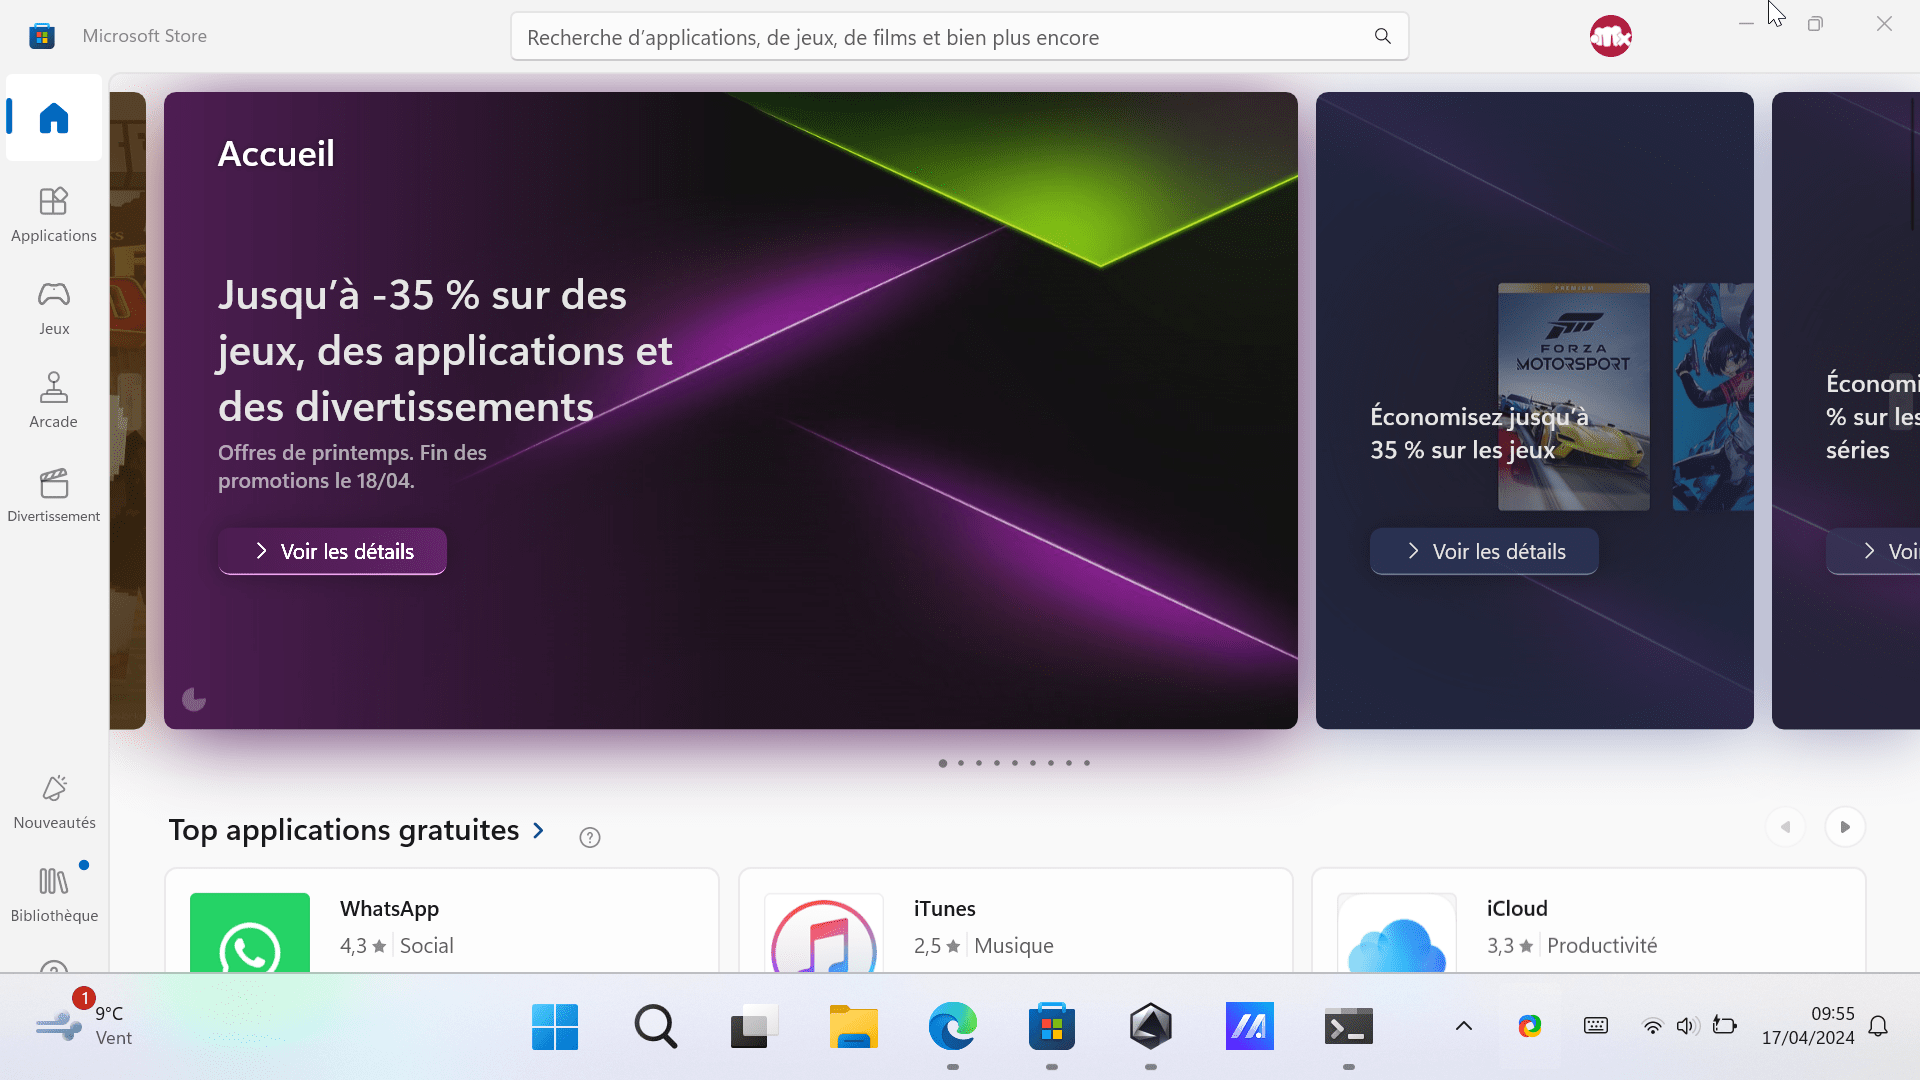1920x1080 pixels.
Task: Select the first carousel page dot
Action: click(x=942, y=763)
